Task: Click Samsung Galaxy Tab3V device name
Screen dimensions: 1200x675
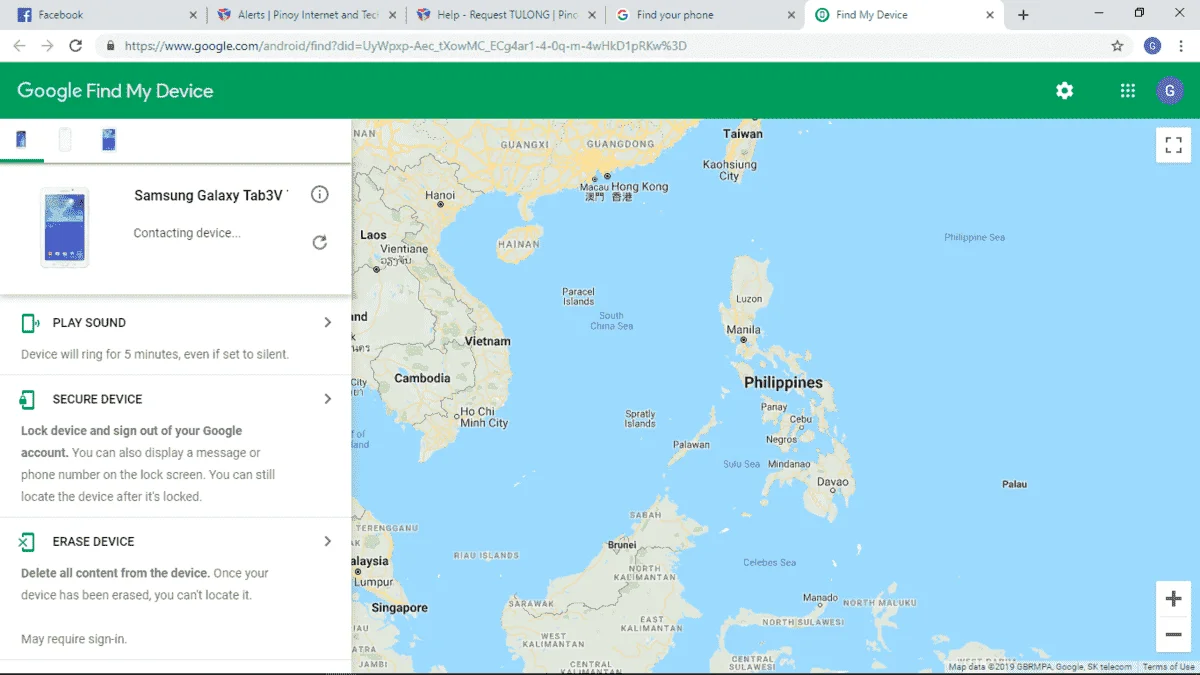Action: (211, 195)
